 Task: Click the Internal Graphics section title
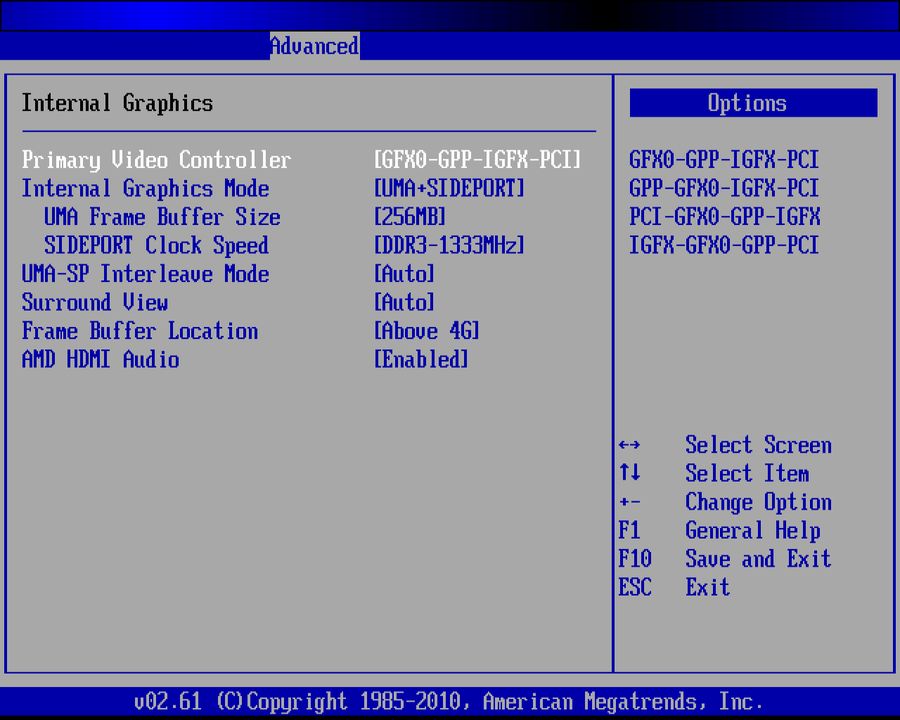(116, 103)
